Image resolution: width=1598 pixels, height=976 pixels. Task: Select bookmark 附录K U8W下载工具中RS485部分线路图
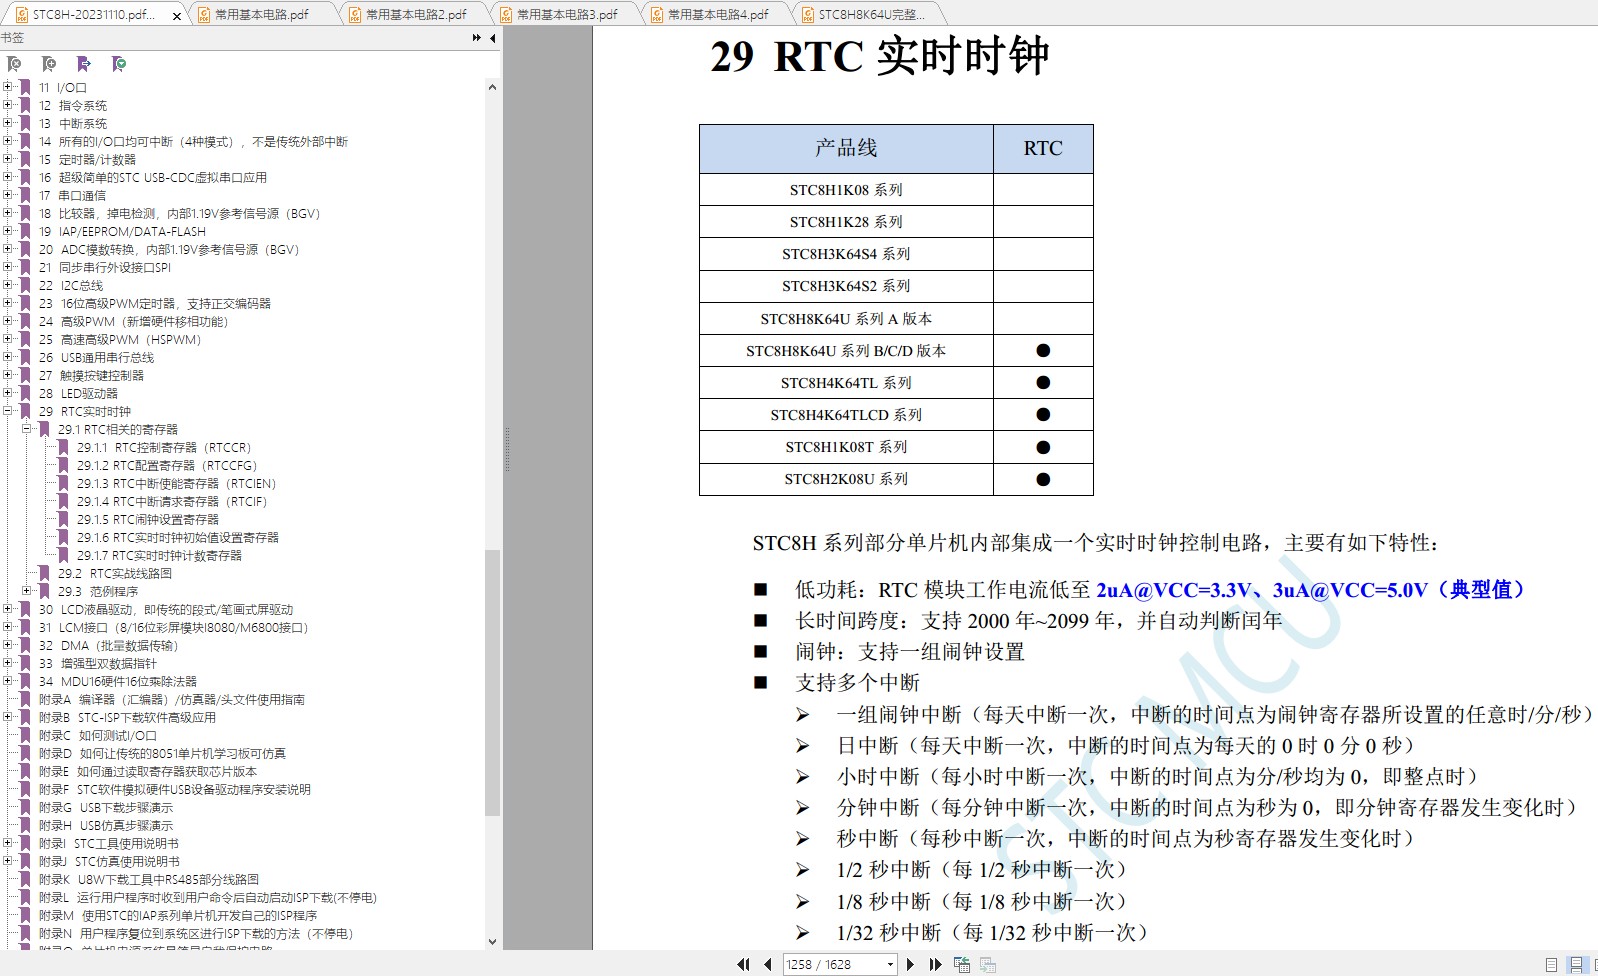[149, 879]
